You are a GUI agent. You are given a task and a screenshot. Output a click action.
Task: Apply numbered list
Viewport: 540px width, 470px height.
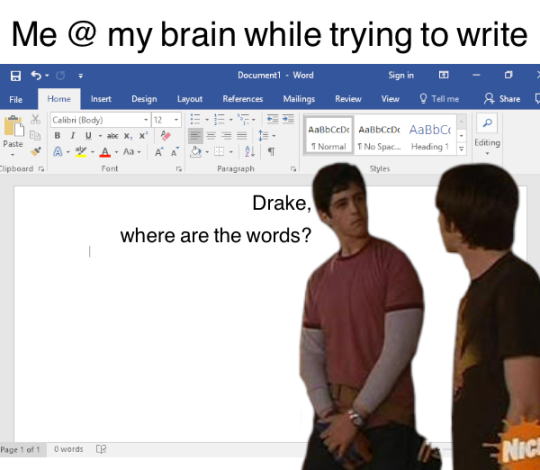tap(219, 119)
